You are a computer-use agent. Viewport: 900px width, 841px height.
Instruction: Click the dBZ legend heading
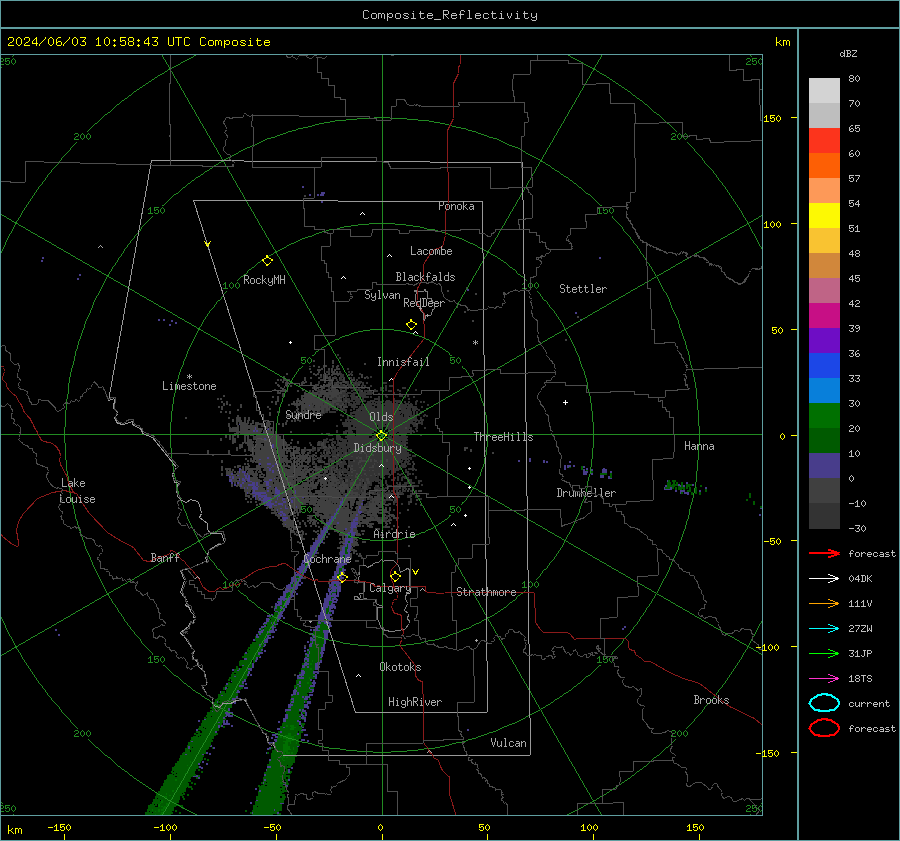click(x=848, y=53)
